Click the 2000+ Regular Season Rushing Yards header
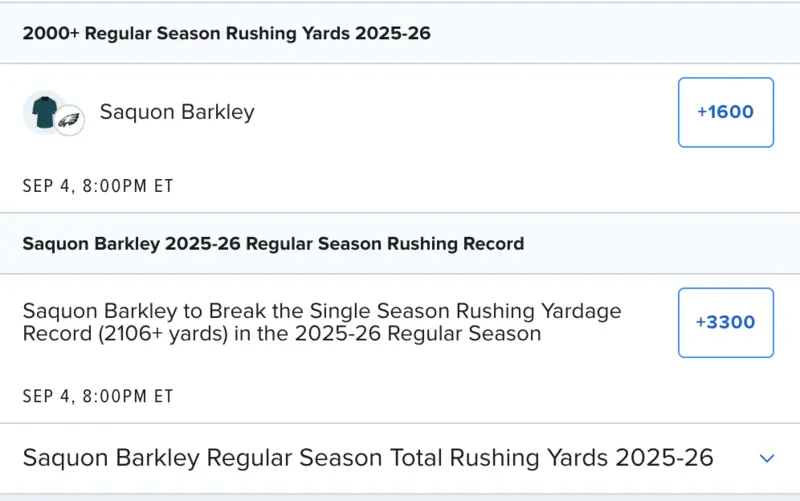This screenshot has height=501, width=800. (226, 33)
